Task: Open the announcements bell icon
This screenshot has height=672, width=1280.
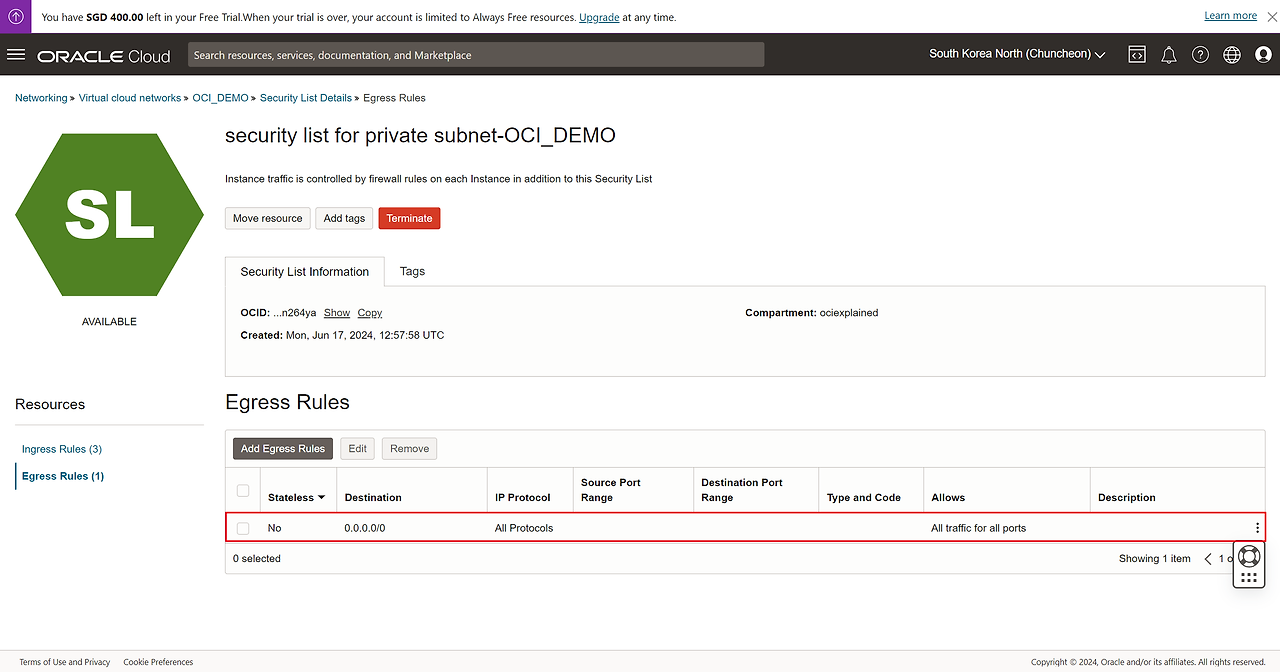Action: pyautogui.click(x=1168, y=55)
